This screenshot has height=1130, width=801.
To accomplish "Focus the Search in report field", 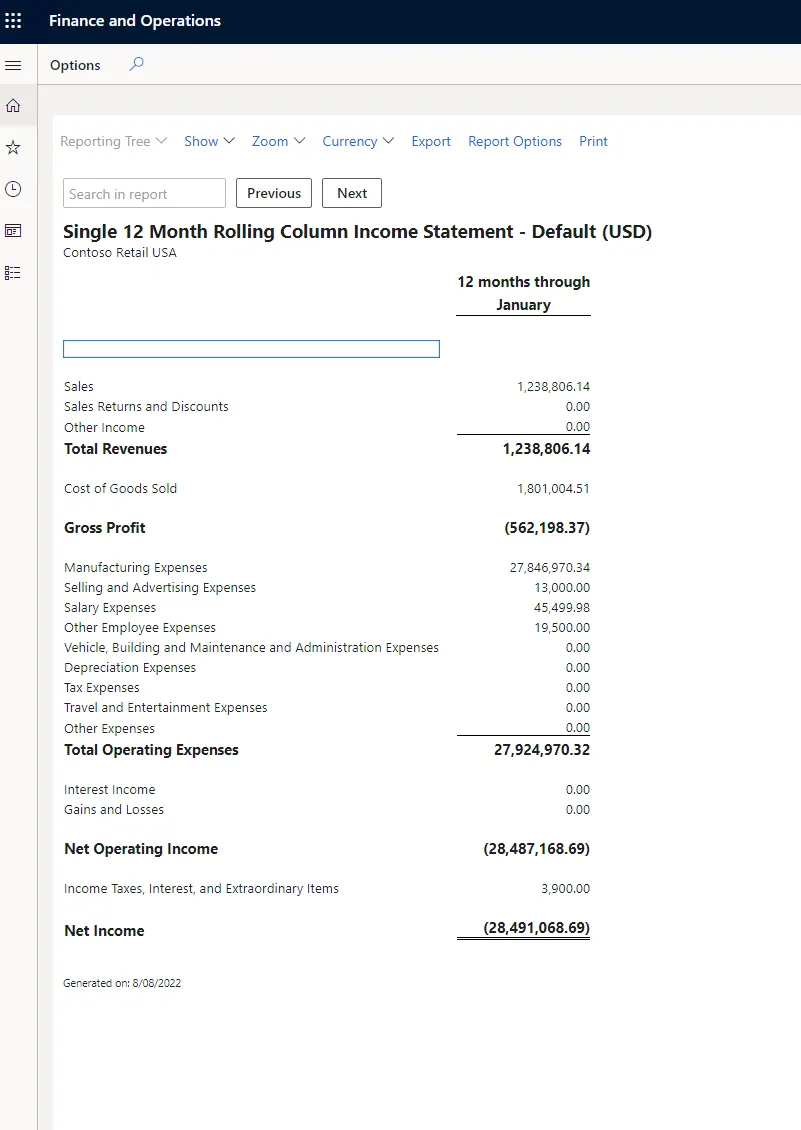I will [x=145, y=194].
